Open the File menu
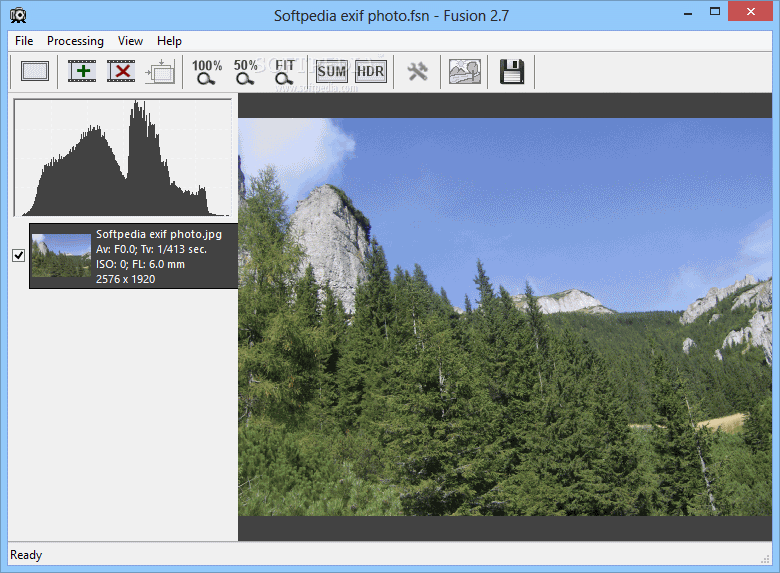This screenshot has width=780, height=573. [x=24, y=41]
